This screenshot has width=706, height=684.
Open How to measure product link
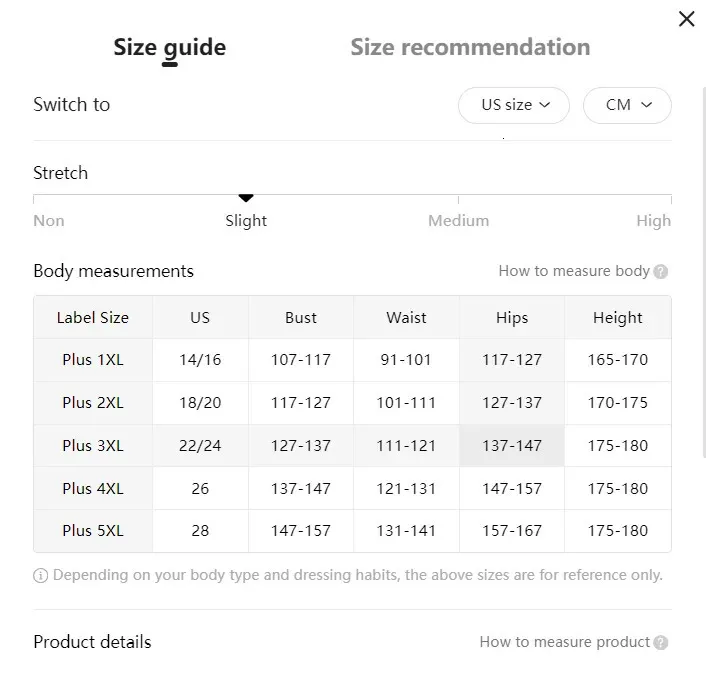(x=565, y=642)
